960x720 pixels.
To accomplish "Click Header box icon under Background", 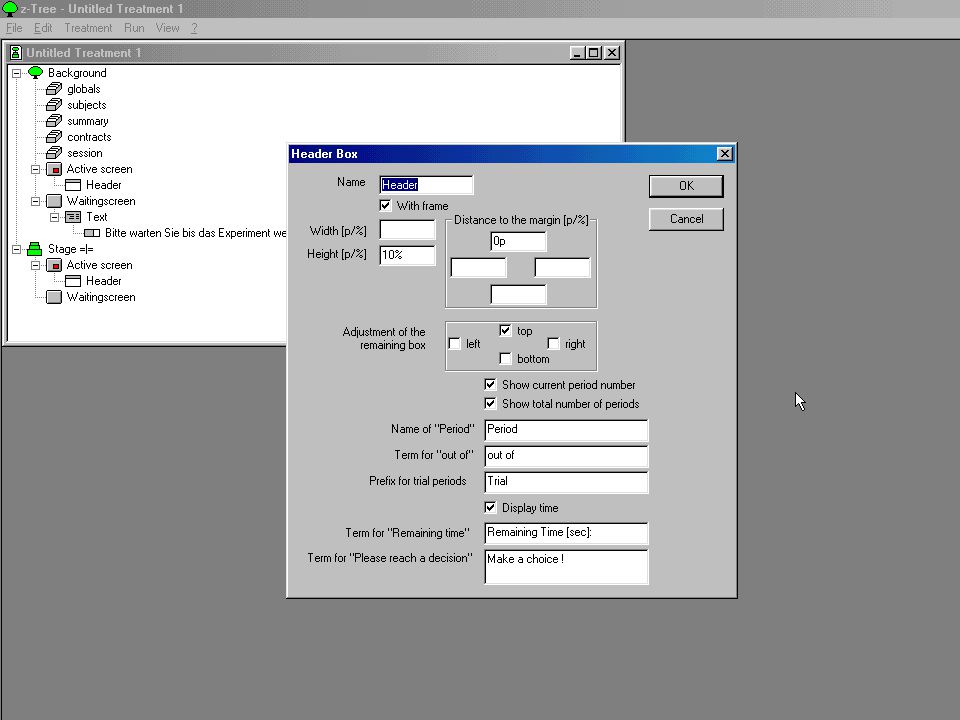I will [x=73, y=185].
